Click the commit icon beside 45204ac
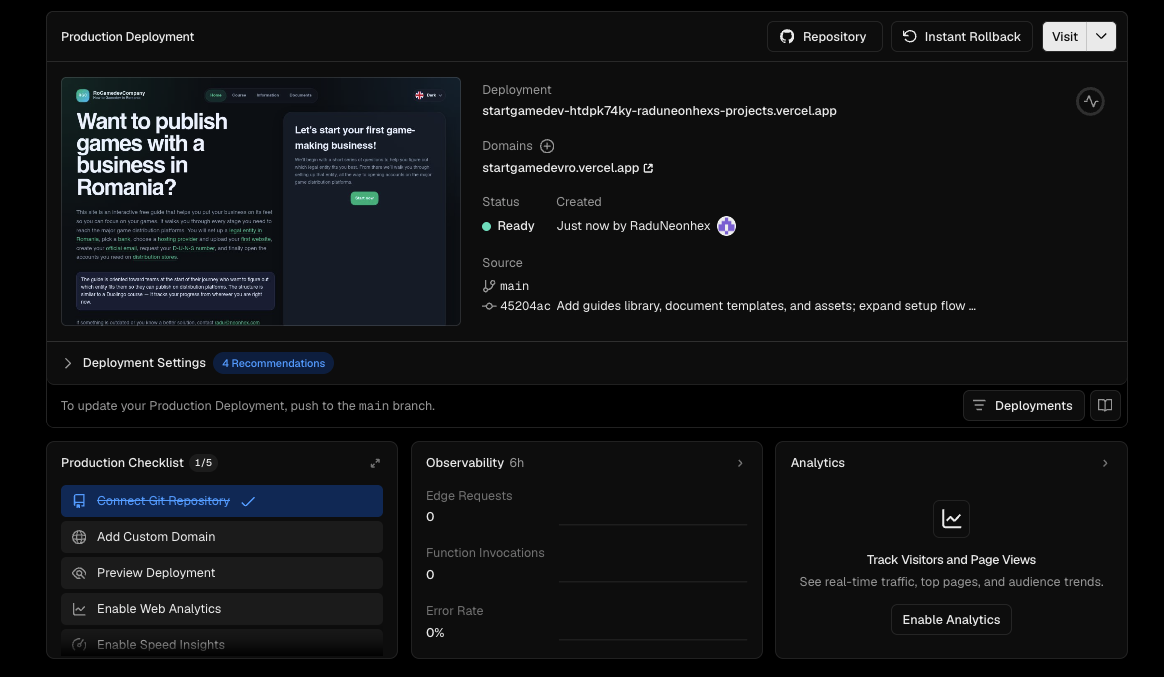 click(488, 306)
